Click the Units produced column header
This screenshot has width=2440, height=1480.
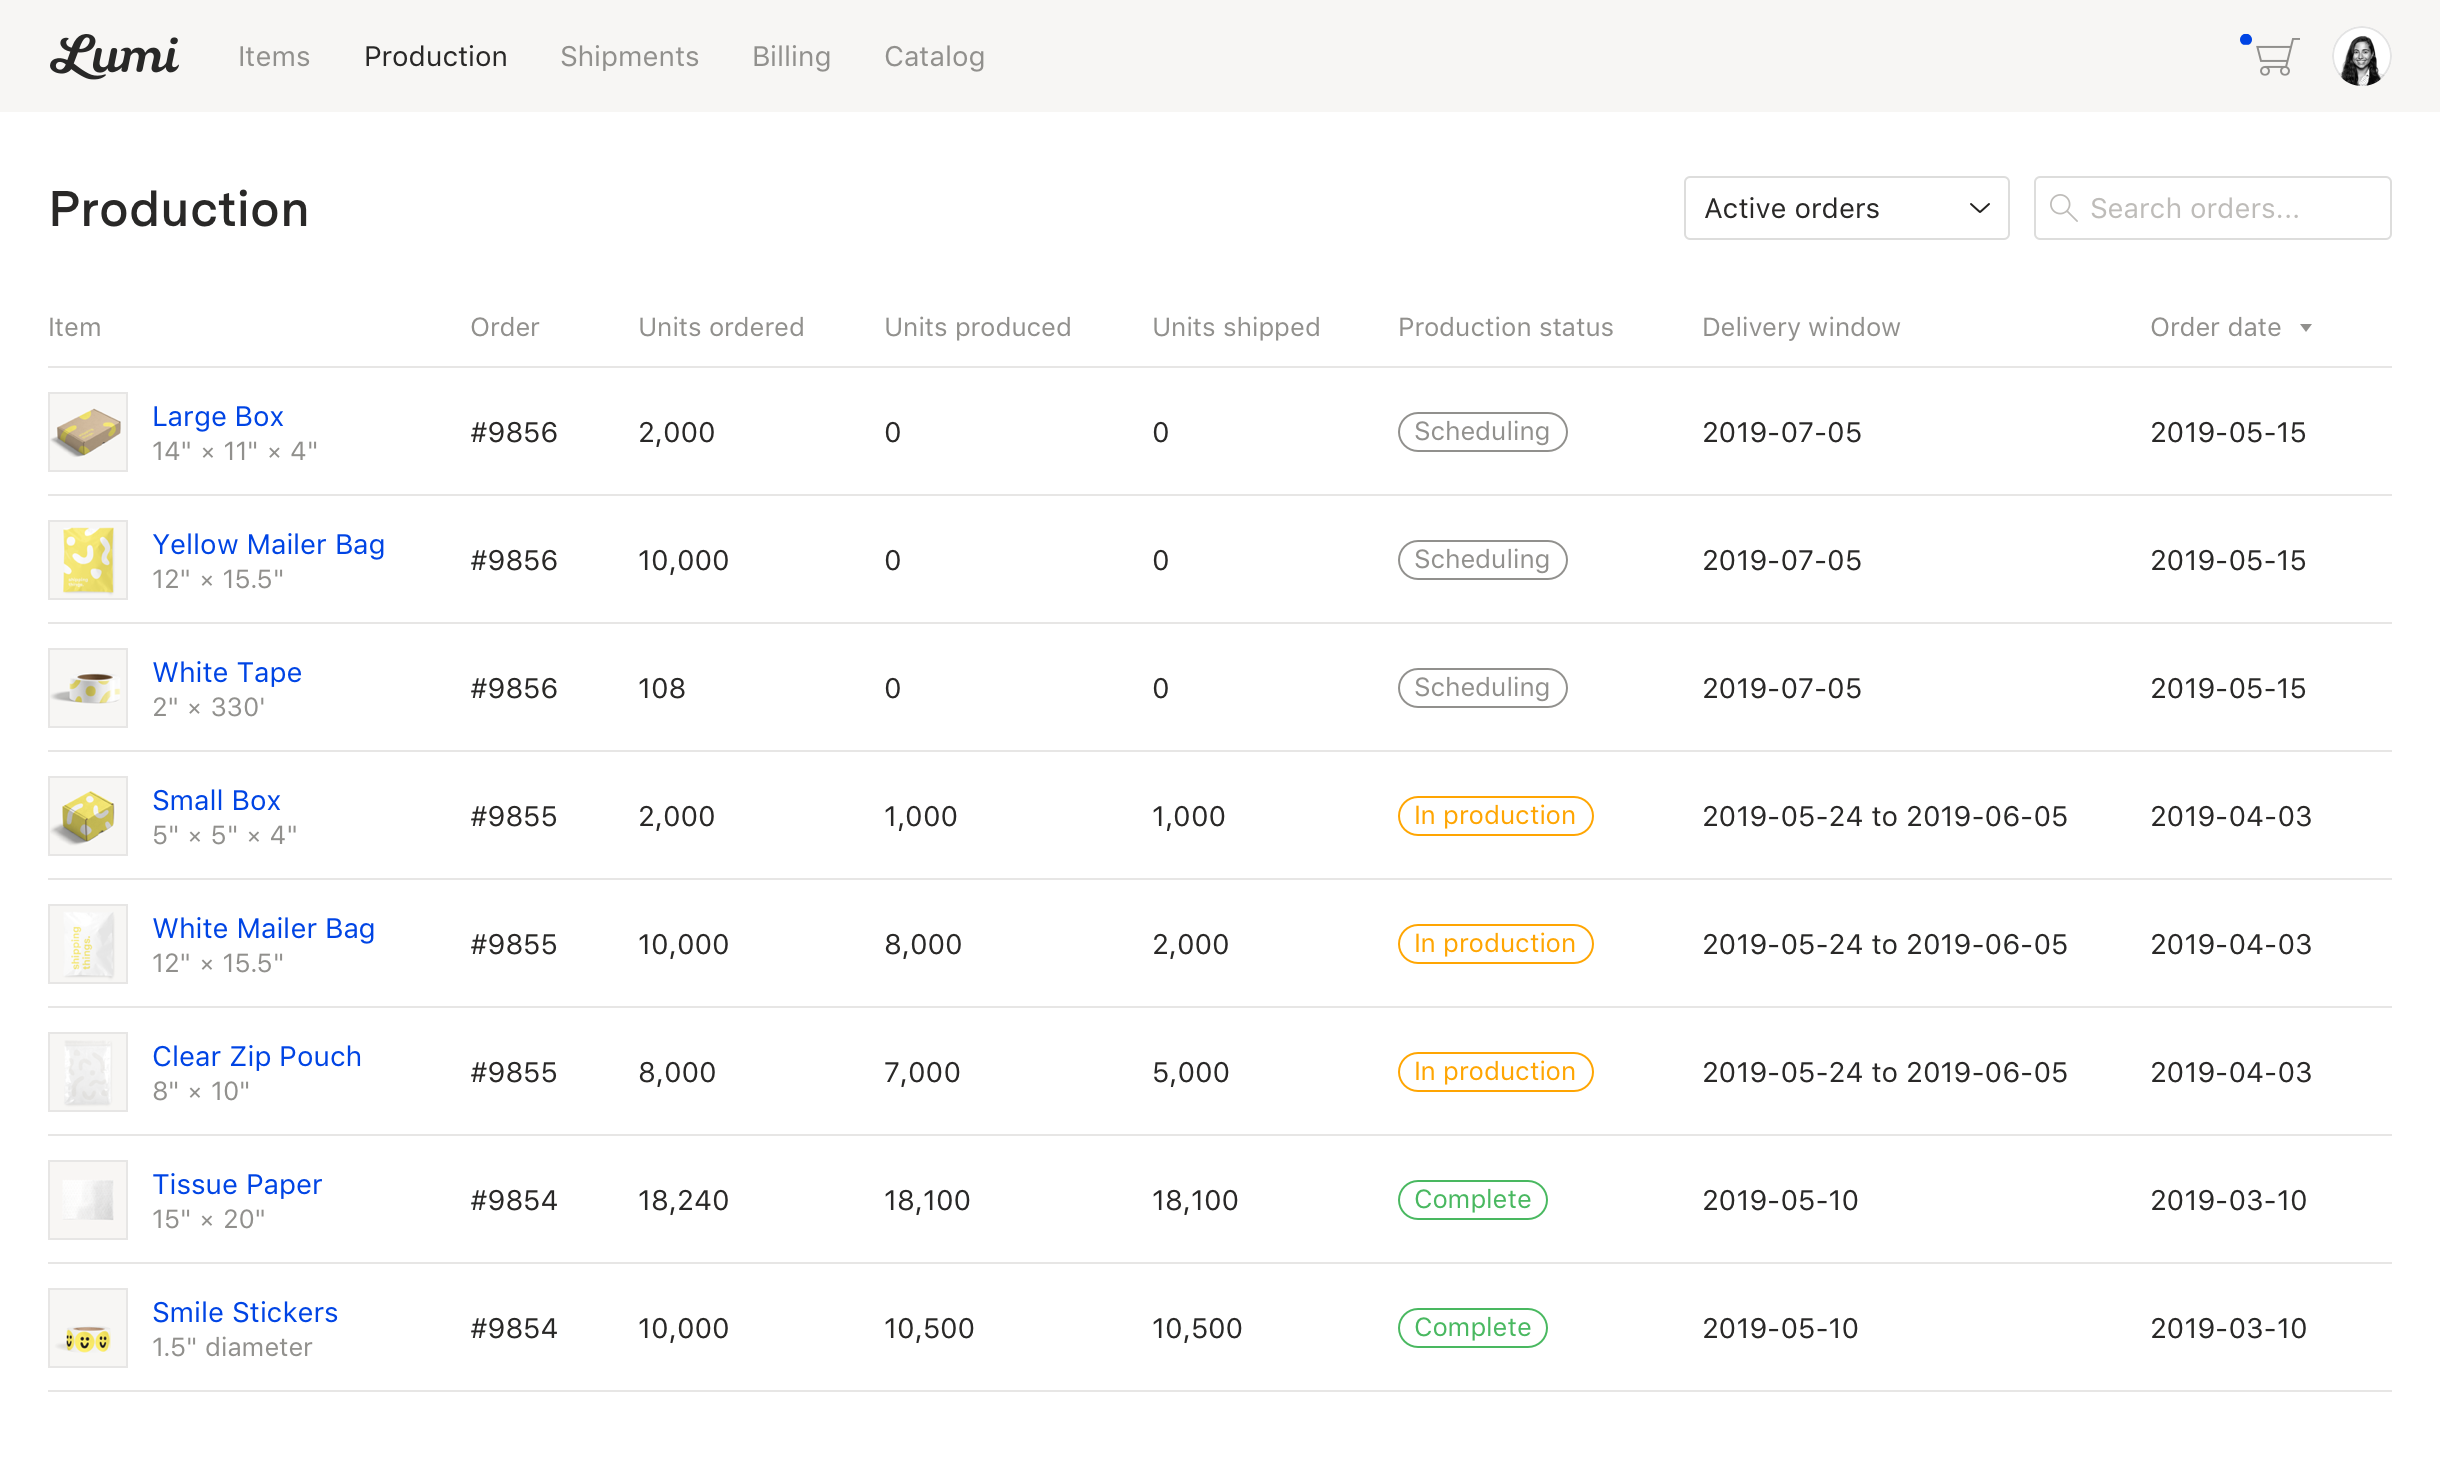point(978,327)
